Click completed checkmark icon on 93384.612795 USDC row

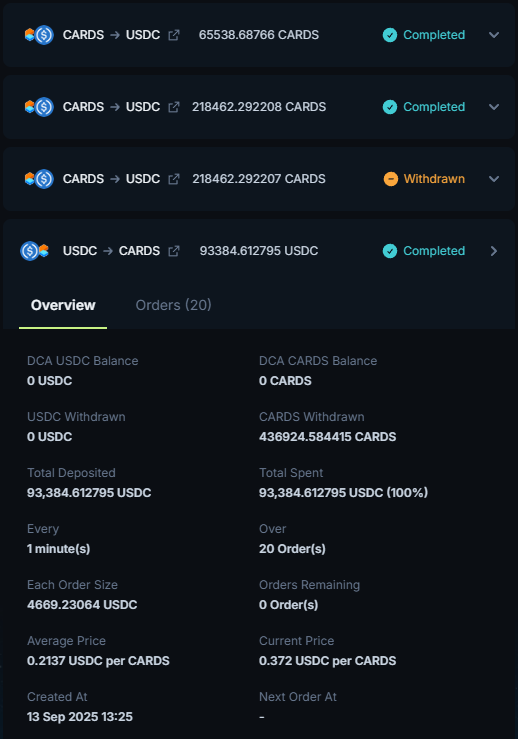pos(390,251)
